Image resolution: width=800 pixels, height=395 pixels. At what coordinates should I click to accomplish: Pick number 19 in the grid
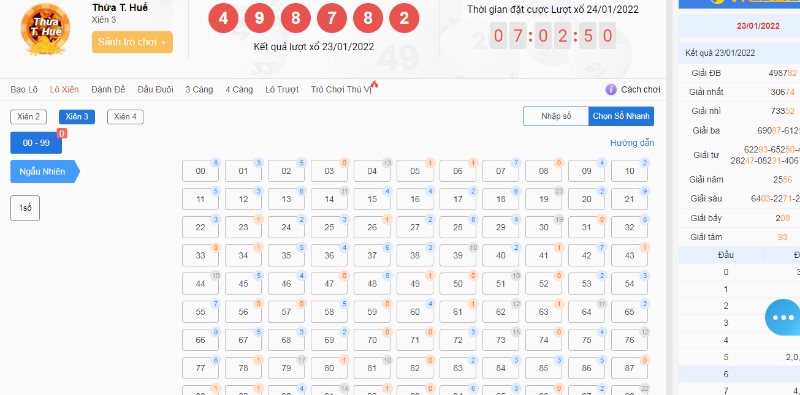(543, 200)
